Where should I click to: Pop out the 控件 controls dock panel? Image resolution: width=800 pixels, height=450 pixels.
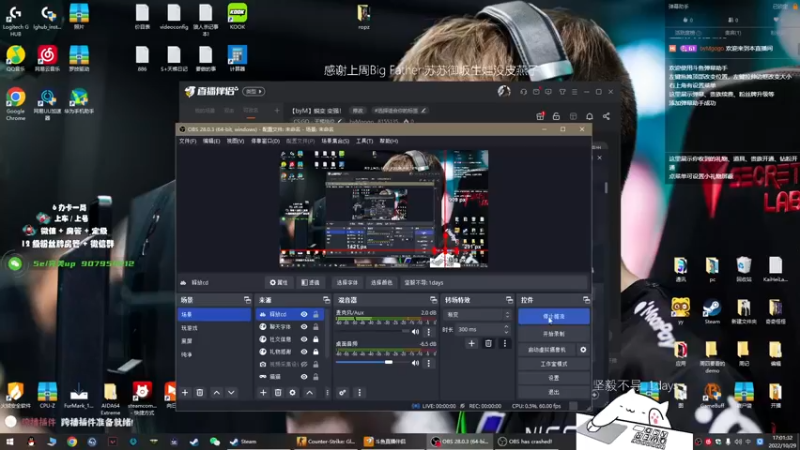pos(586,300)
